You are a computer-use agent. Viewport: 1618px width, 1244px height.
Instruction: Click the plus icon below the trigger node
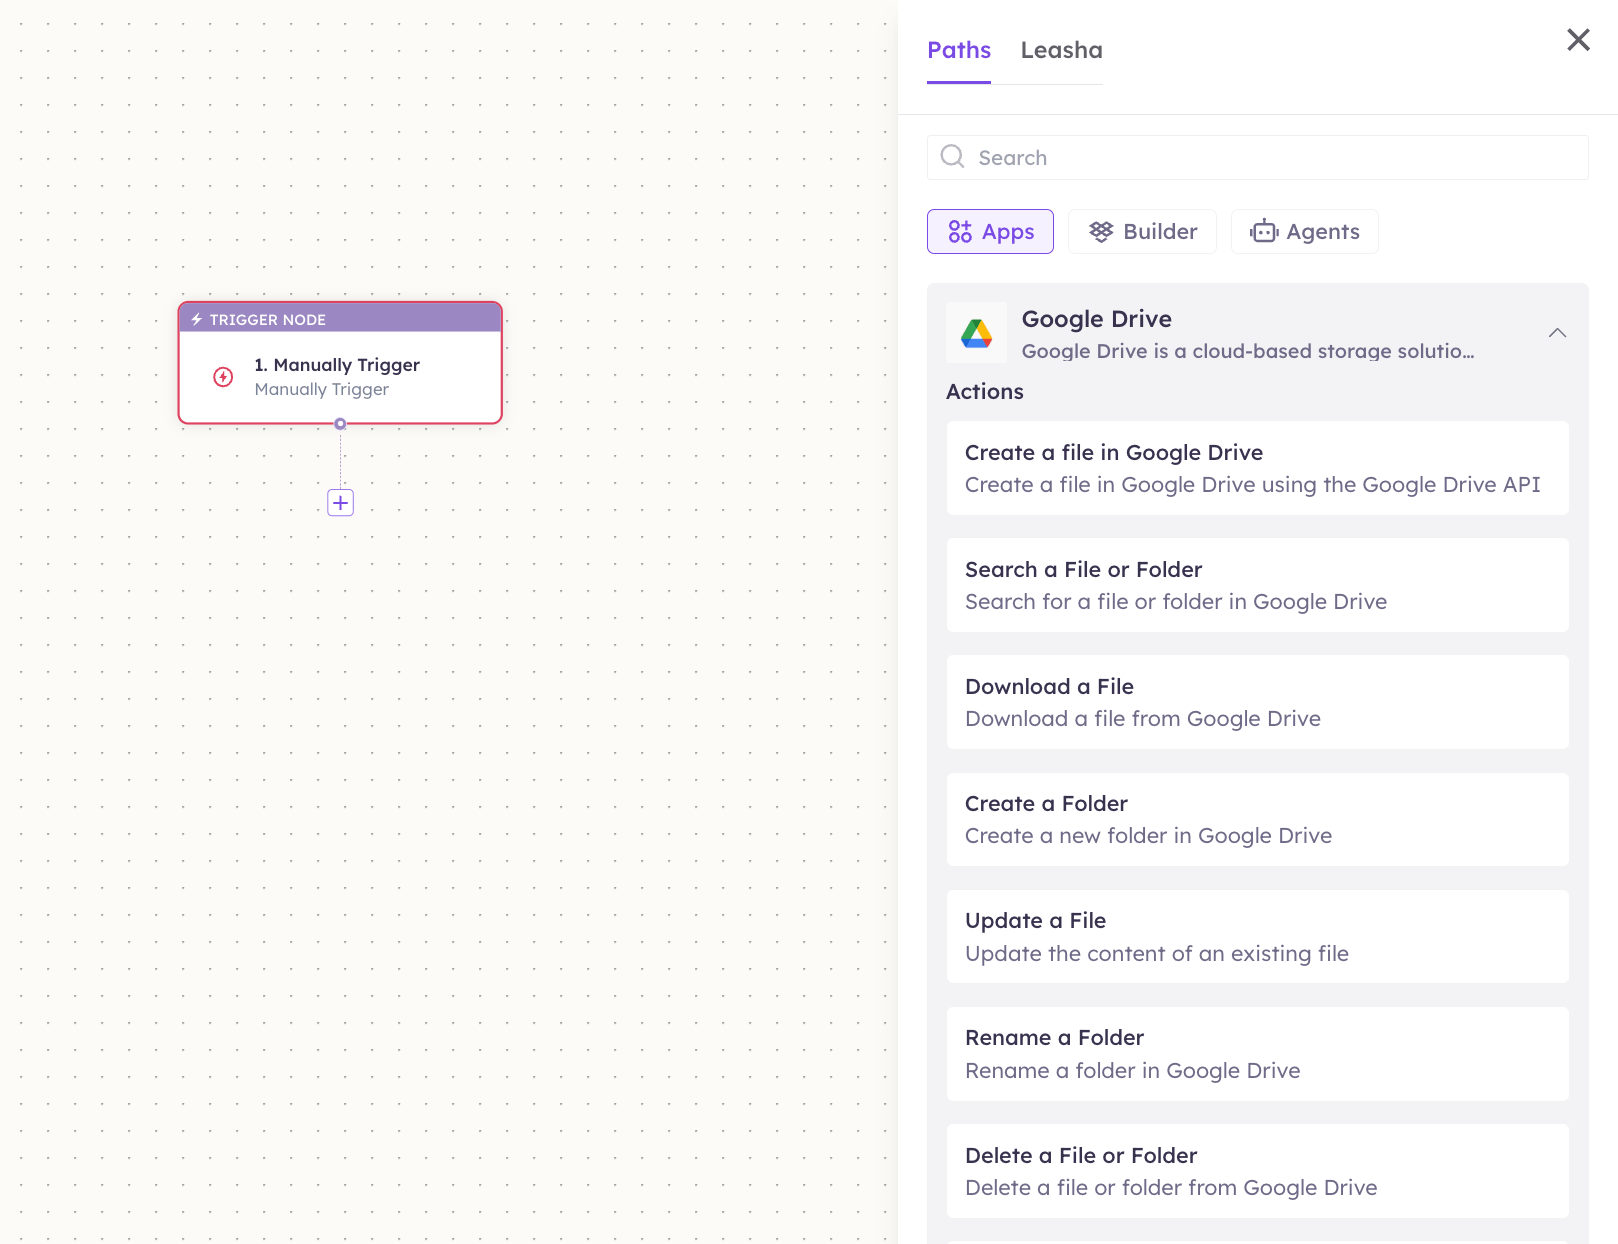click(340, 503)
